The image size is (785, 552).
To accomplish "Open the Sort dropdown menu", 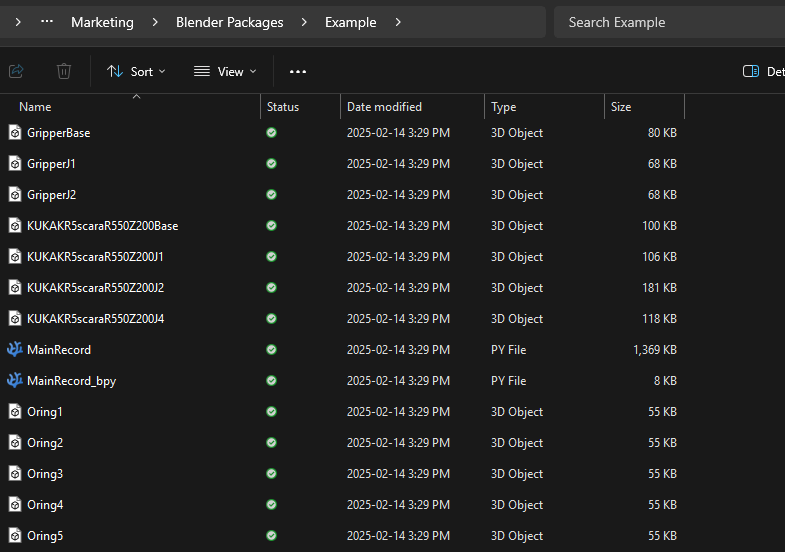I will 137,71.
